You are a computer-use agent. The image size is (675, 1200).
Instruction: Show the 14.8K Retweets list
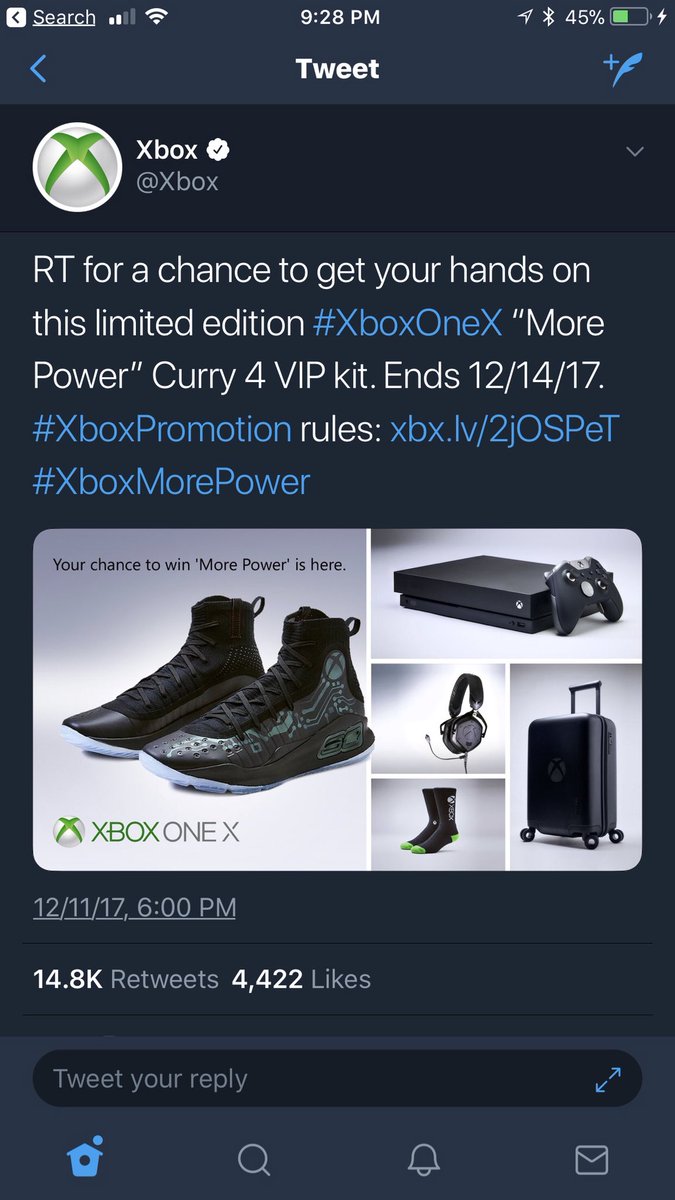click(x=126, y=979)
